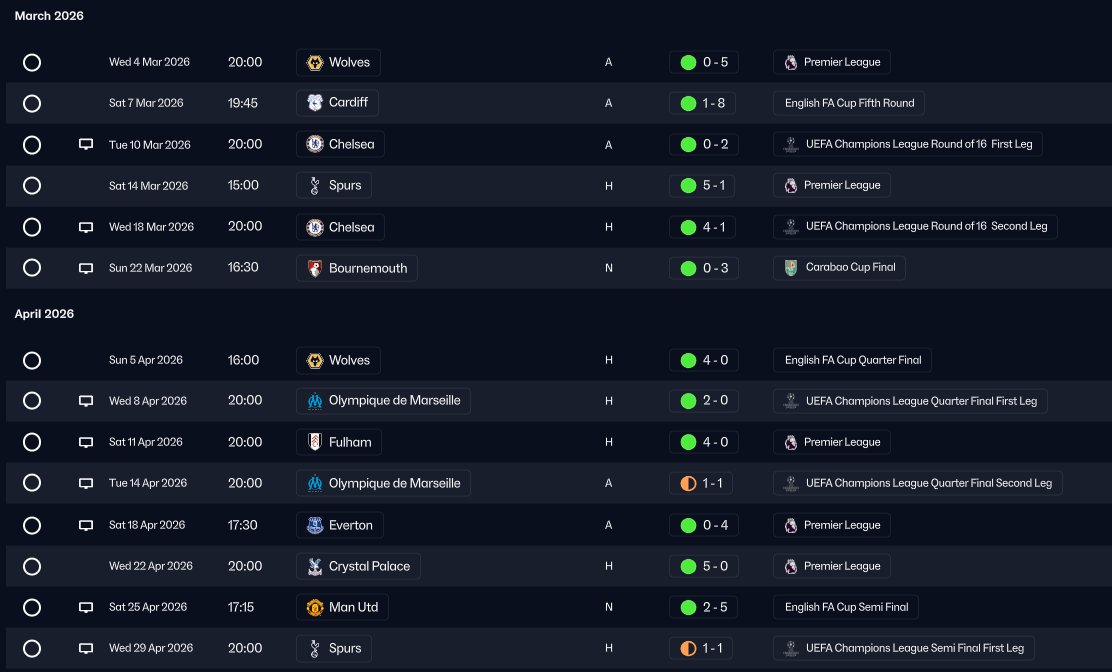Open the English FA Cup Quarter Final competition
This screenshot has width=1112, height=672.
[x=852, y=360]
